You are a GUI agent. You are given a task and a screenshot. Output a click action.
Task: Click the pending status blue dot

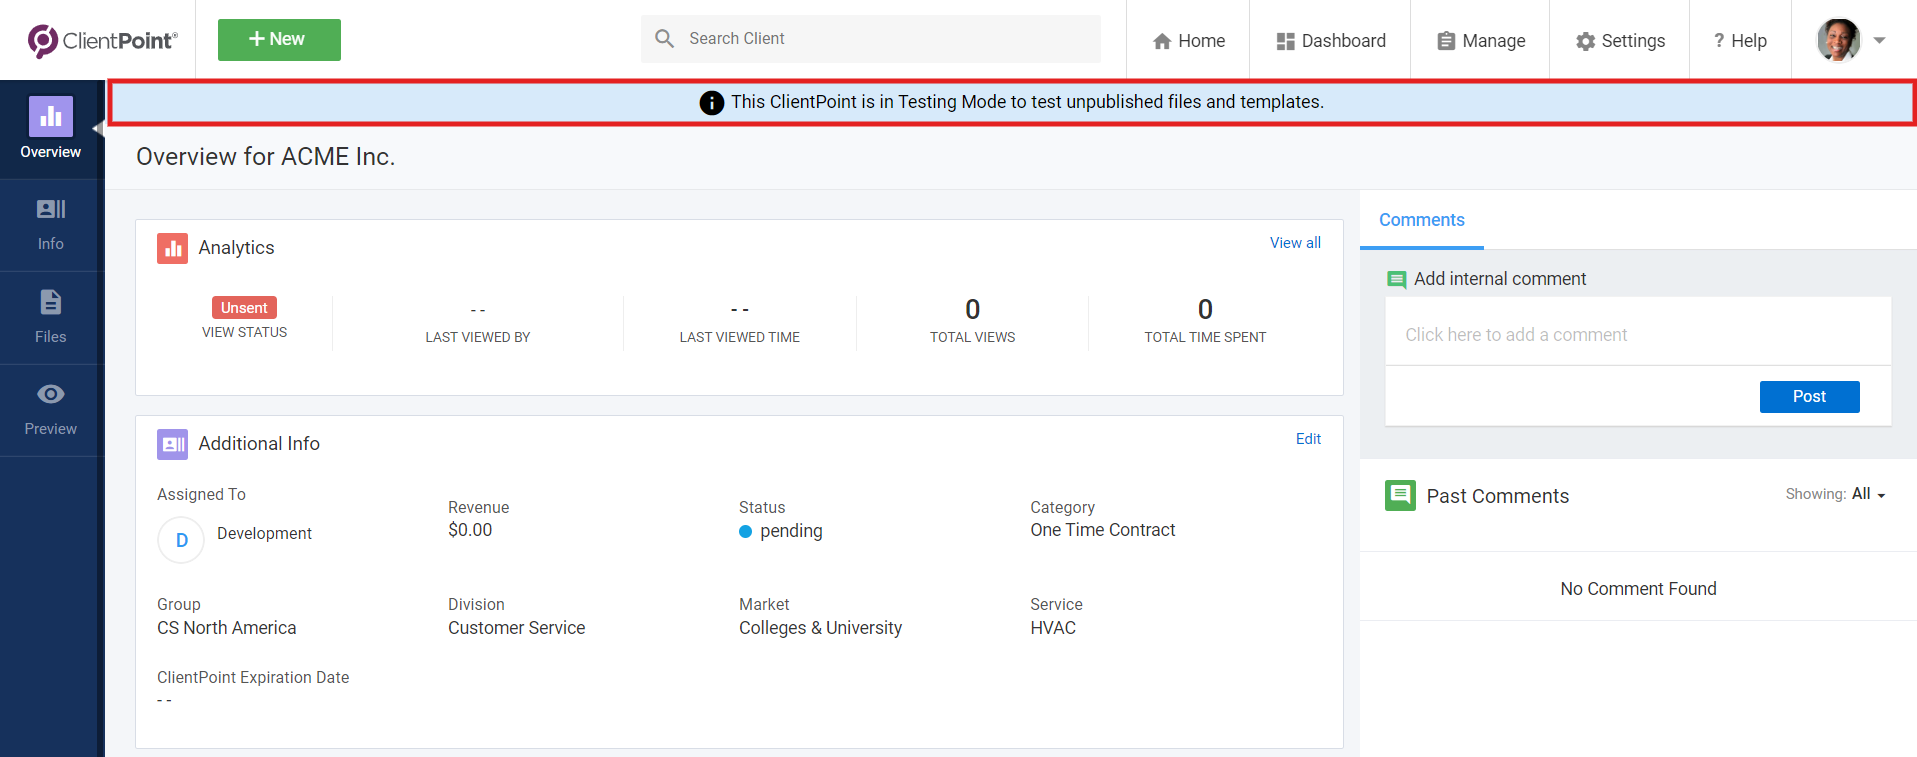(x=745, y=532)
